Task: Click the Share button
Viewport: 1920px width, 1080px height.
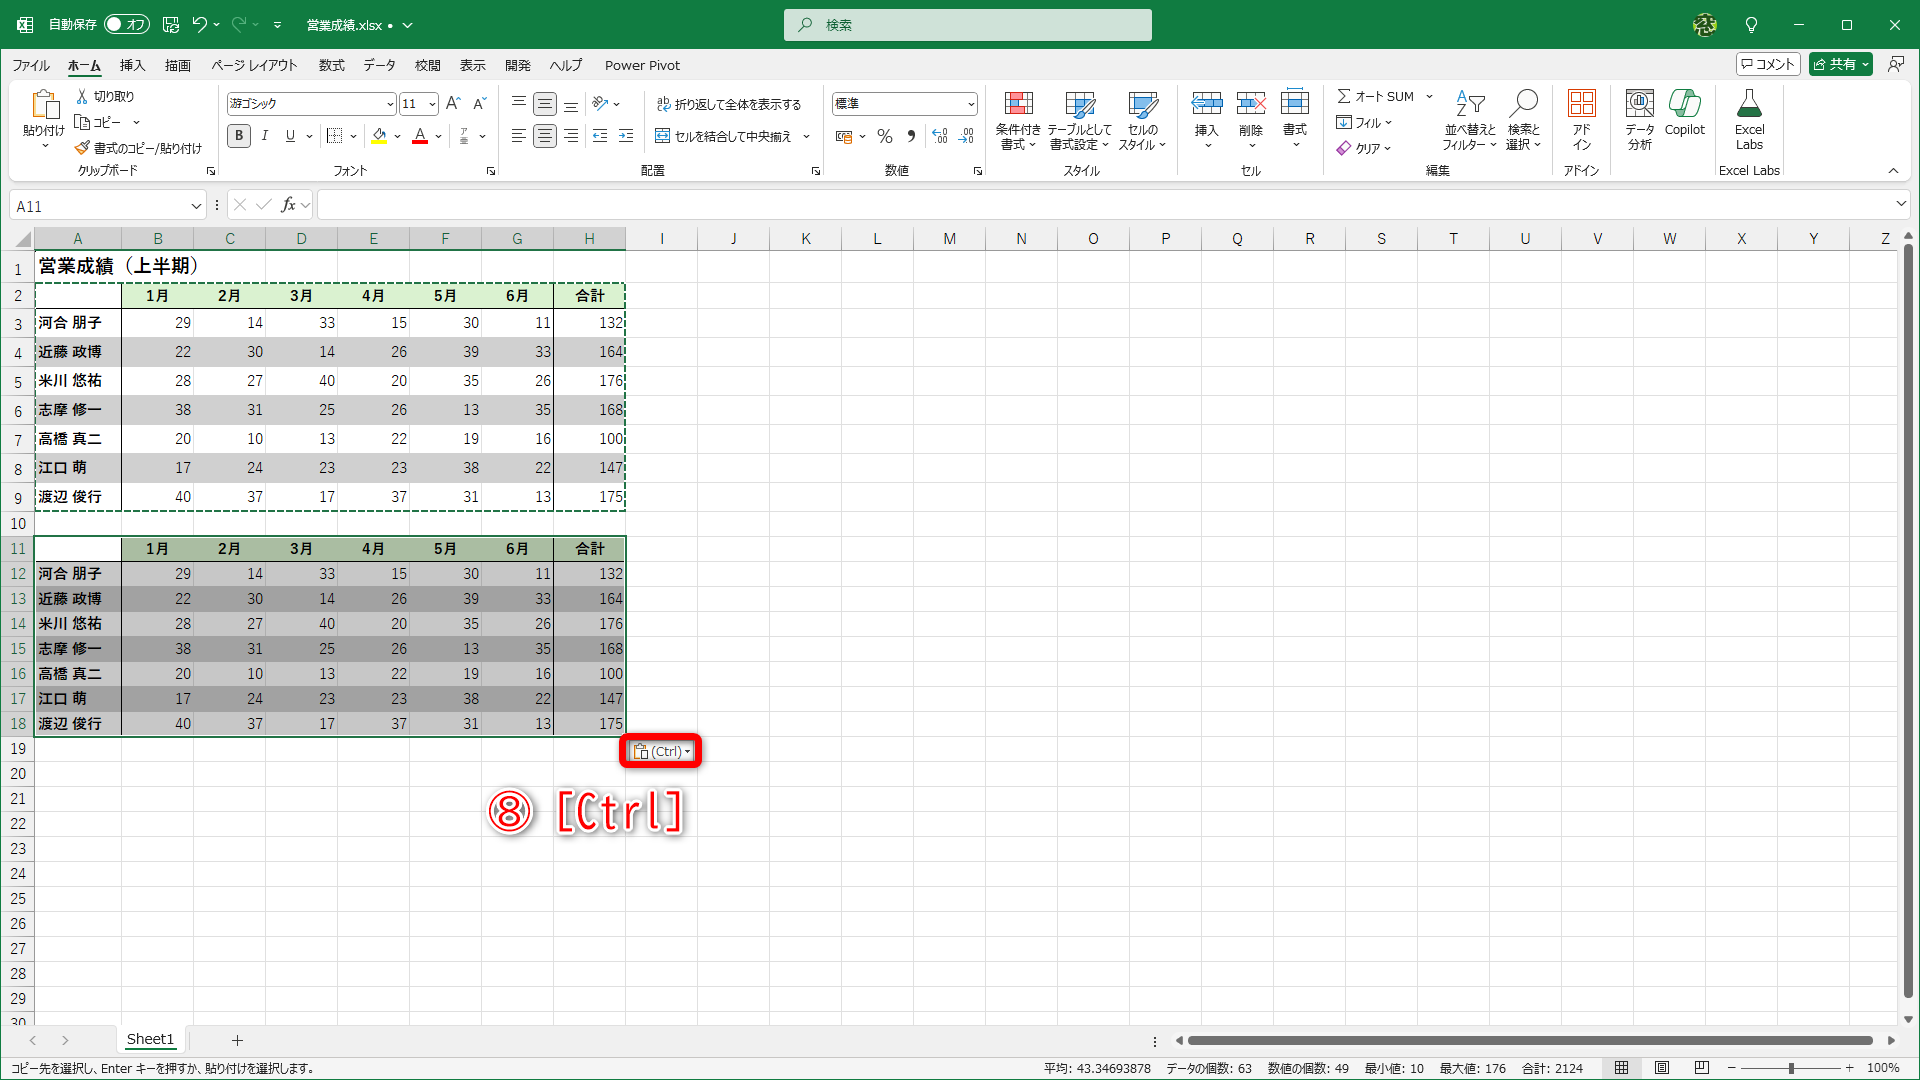Action: pyautogui.click(x=1835, y=64)
